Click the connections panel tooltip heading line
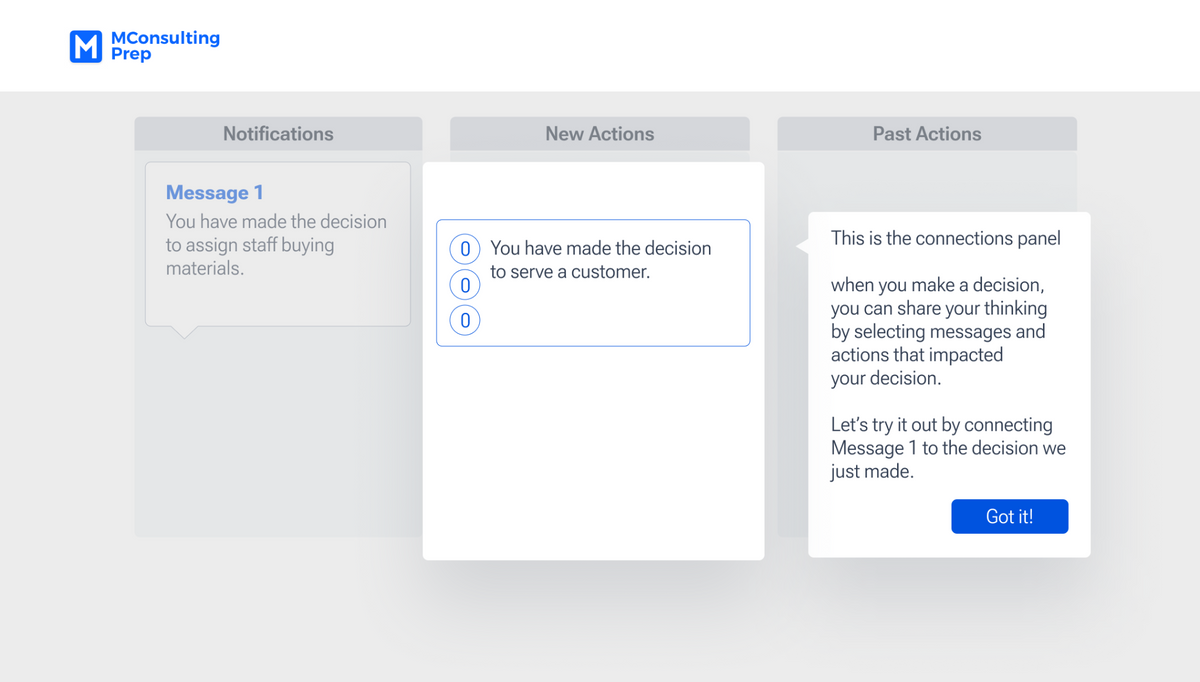Screen dimensions: 1200x682 pos(945,238)
